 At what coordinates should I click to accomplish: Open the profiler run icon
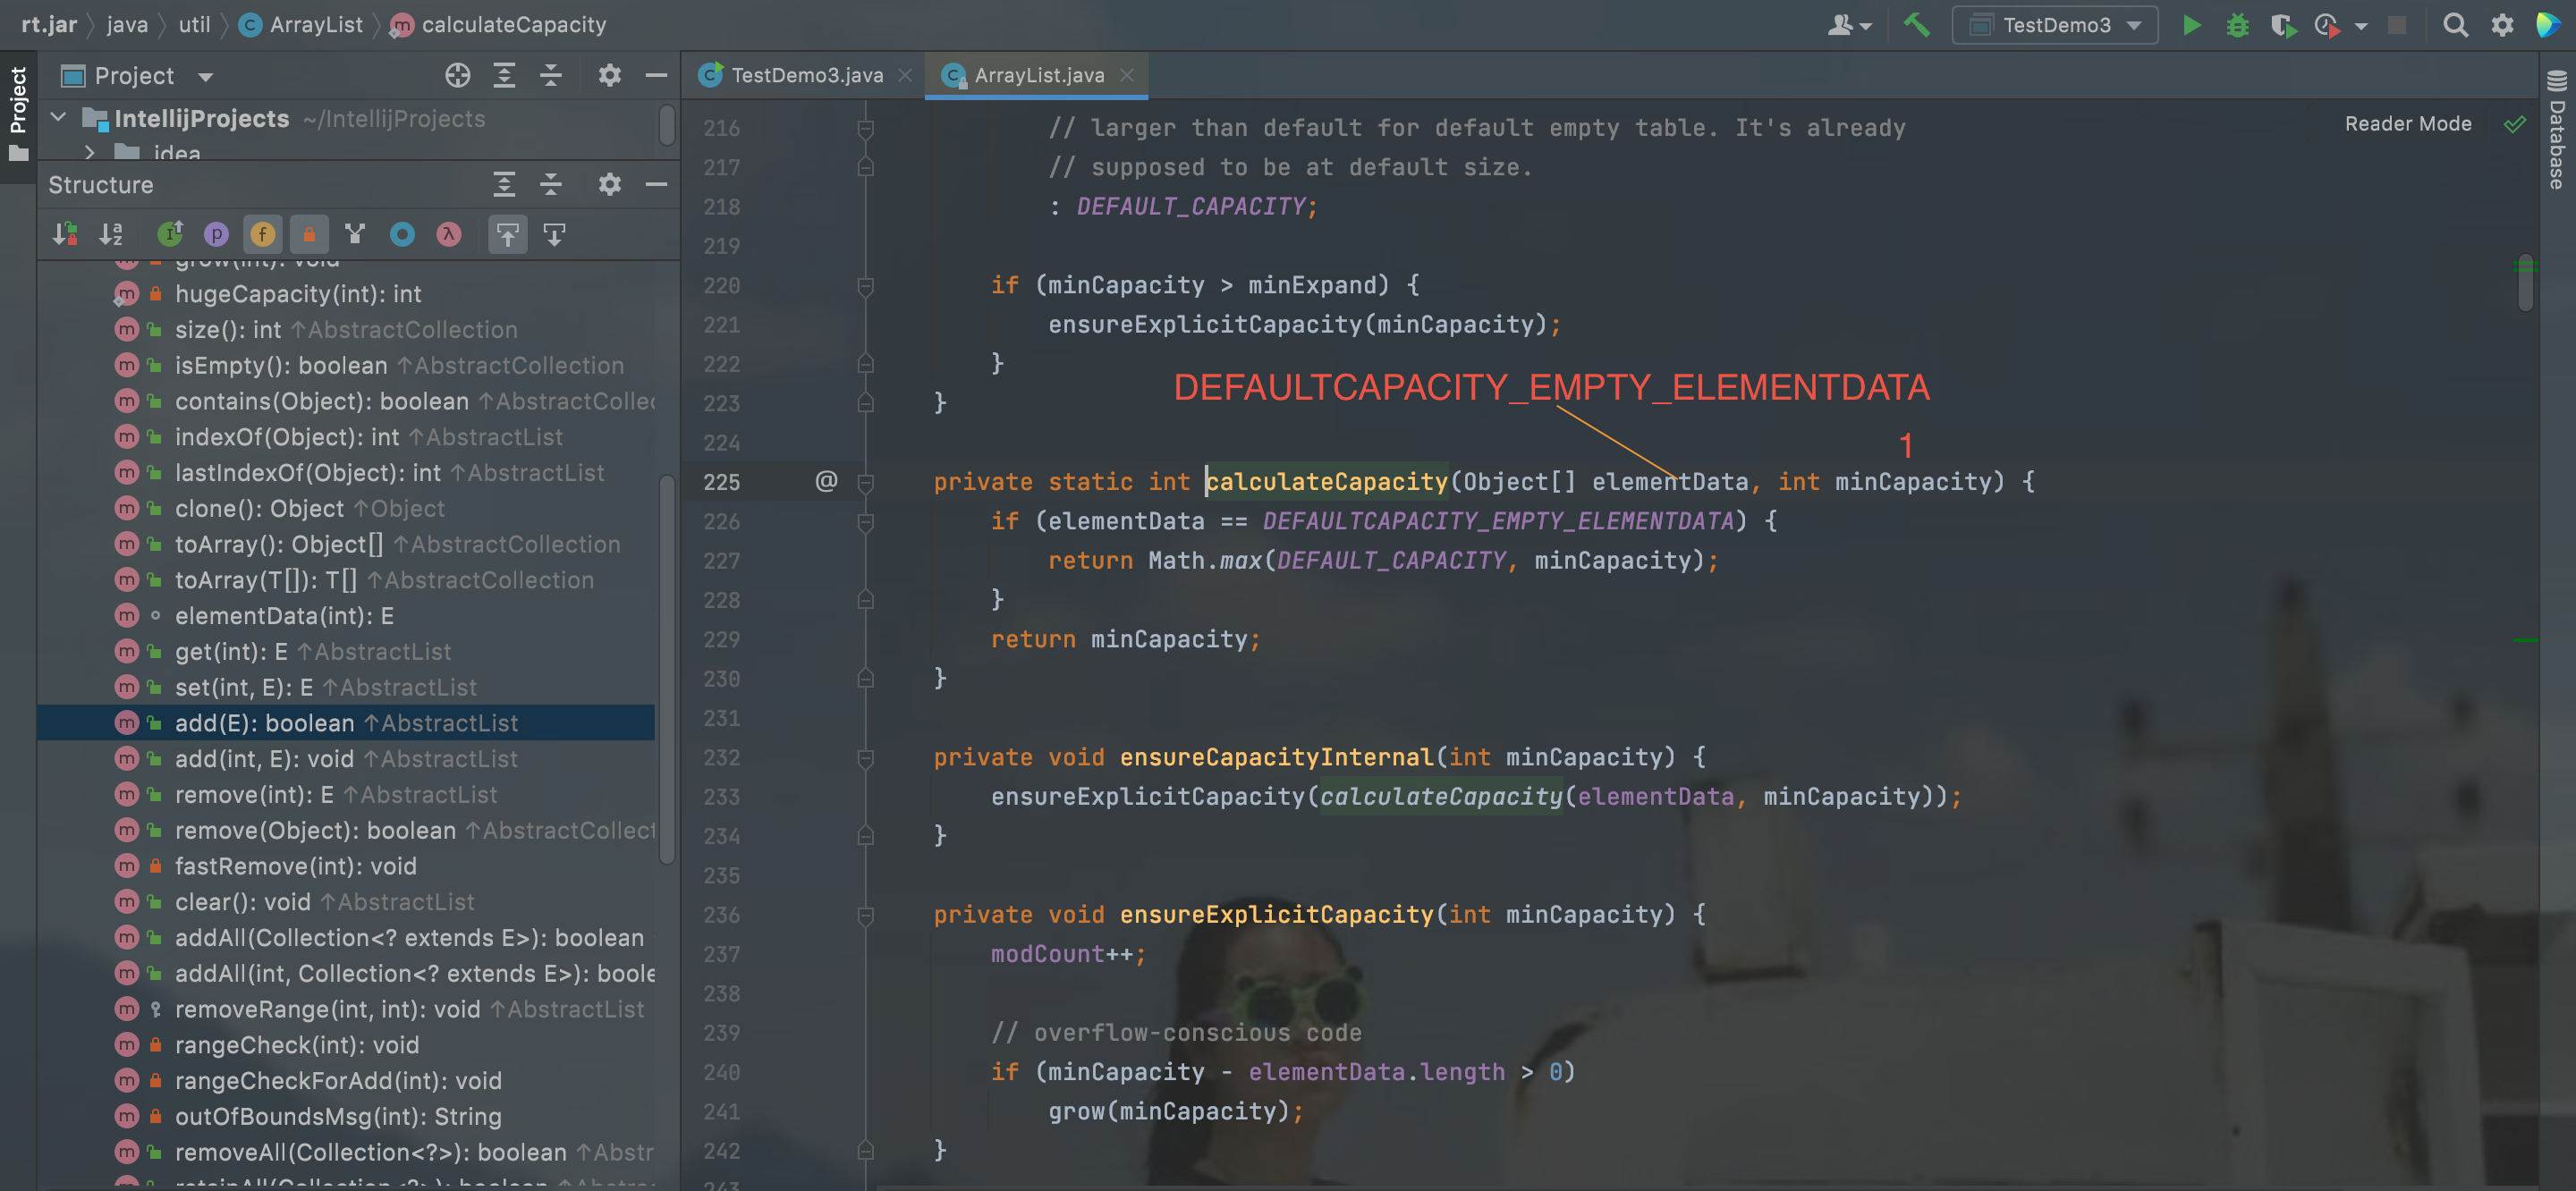point(2327,25)
